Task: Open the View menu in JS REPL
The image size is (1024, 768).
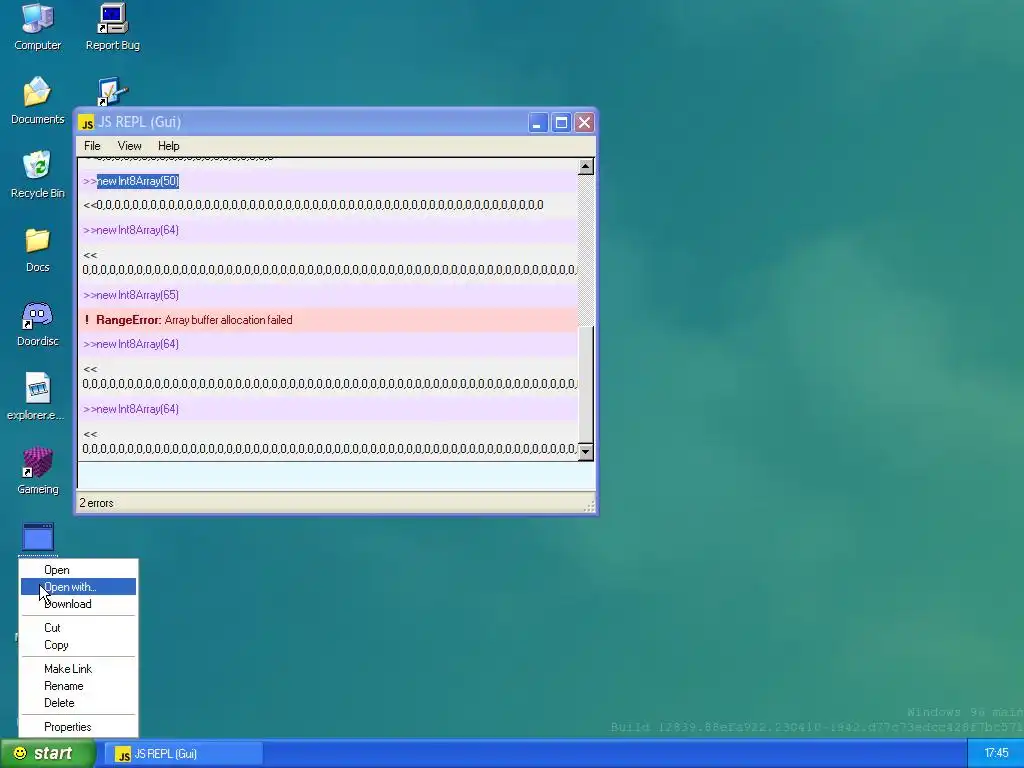Action: point(129,146)
